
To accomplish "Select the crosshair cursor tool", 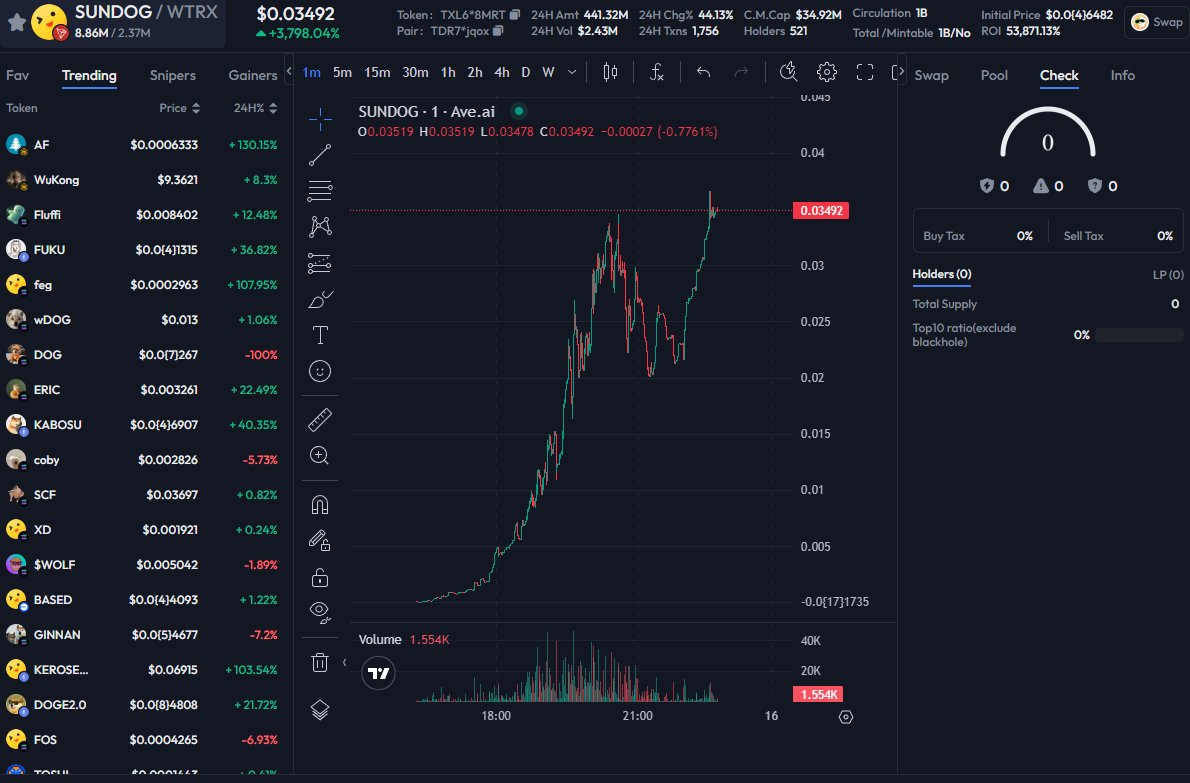I will click(320, 118).
